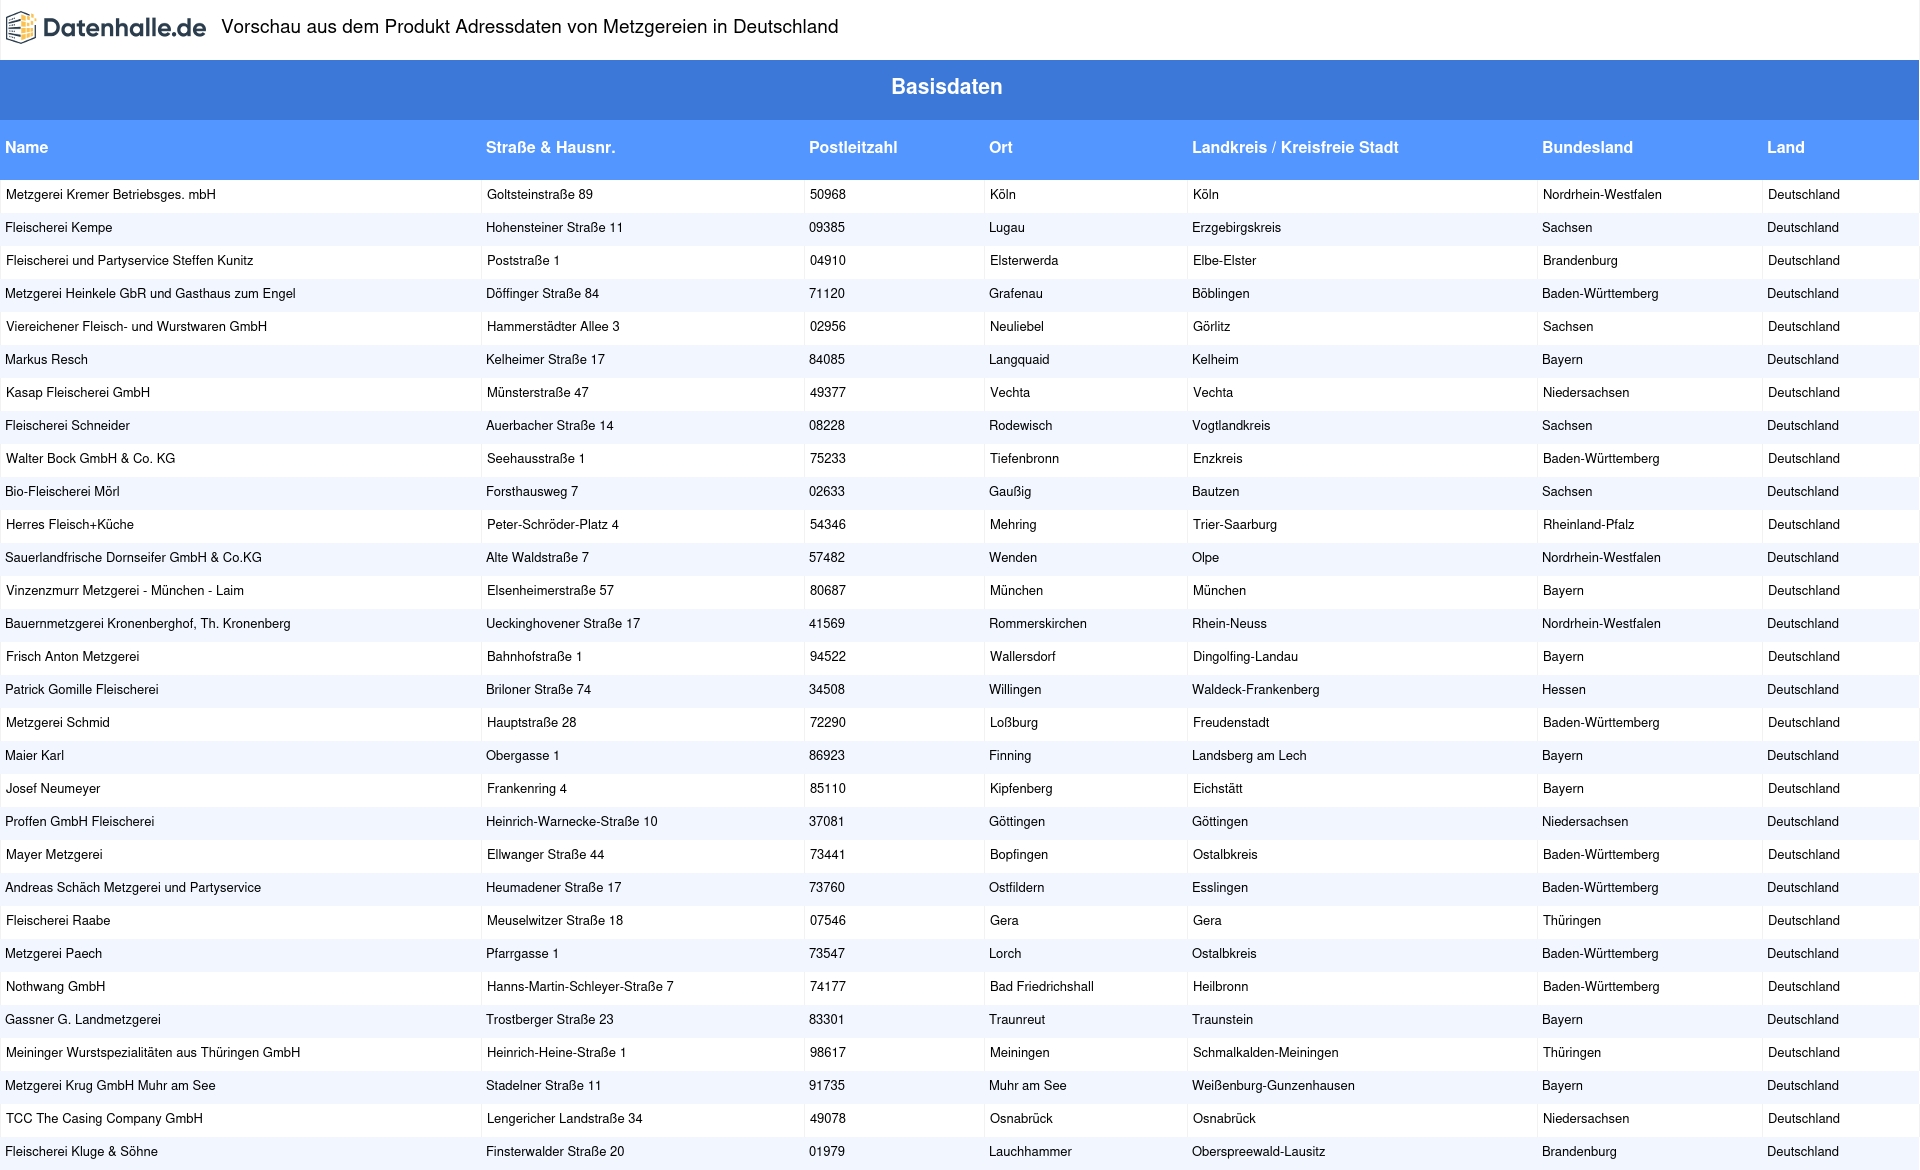Open the Datenhalle.de brand name link
The image size is (1920, 1170).
(x=124, y=28)
